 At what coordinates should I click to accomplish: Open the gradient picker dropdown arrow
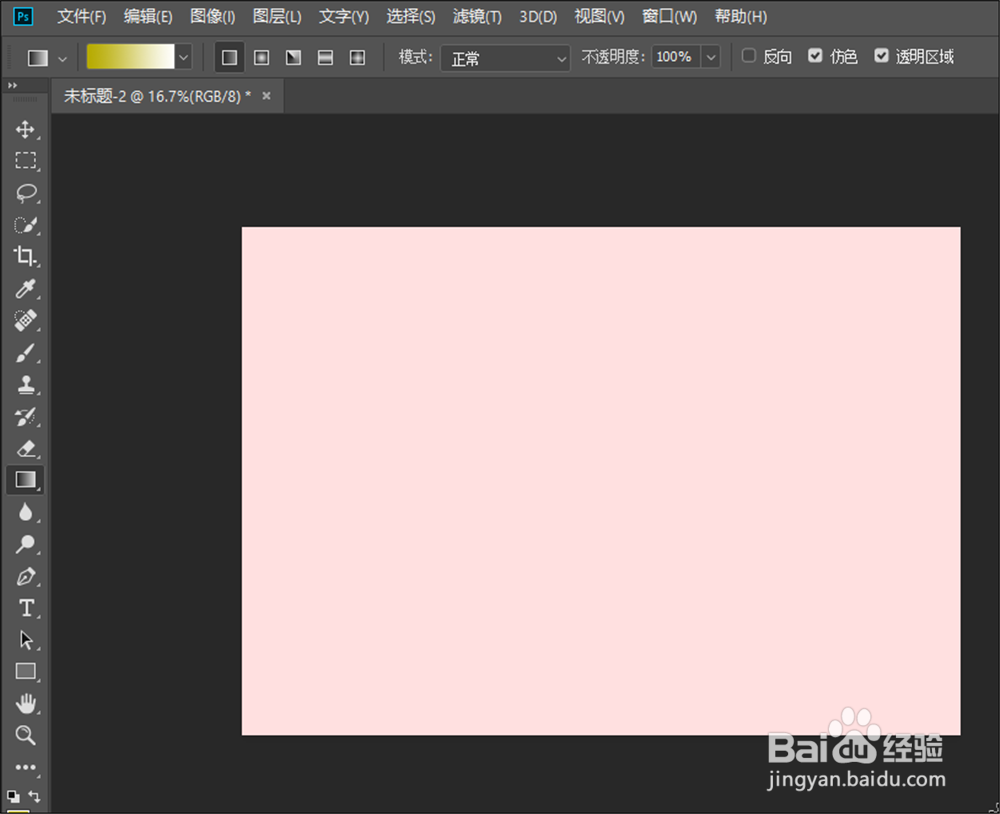[184, 57]
